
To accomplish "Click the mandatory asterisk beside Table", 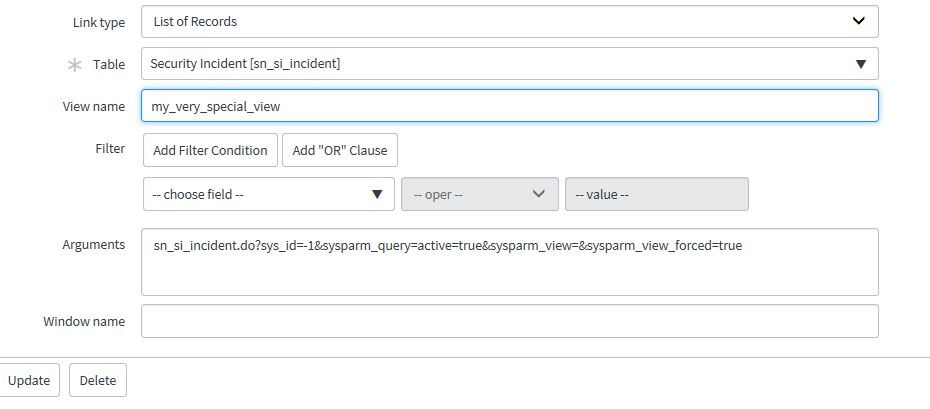I will [x=74, y=65].
